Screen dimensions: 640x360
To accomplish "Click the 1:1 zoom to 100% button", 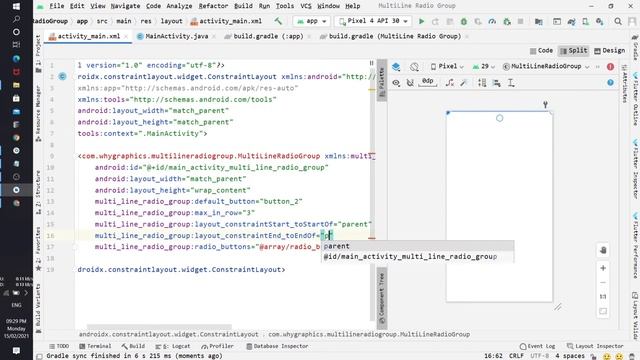I will pyautogui.click(x=603, y=296).
